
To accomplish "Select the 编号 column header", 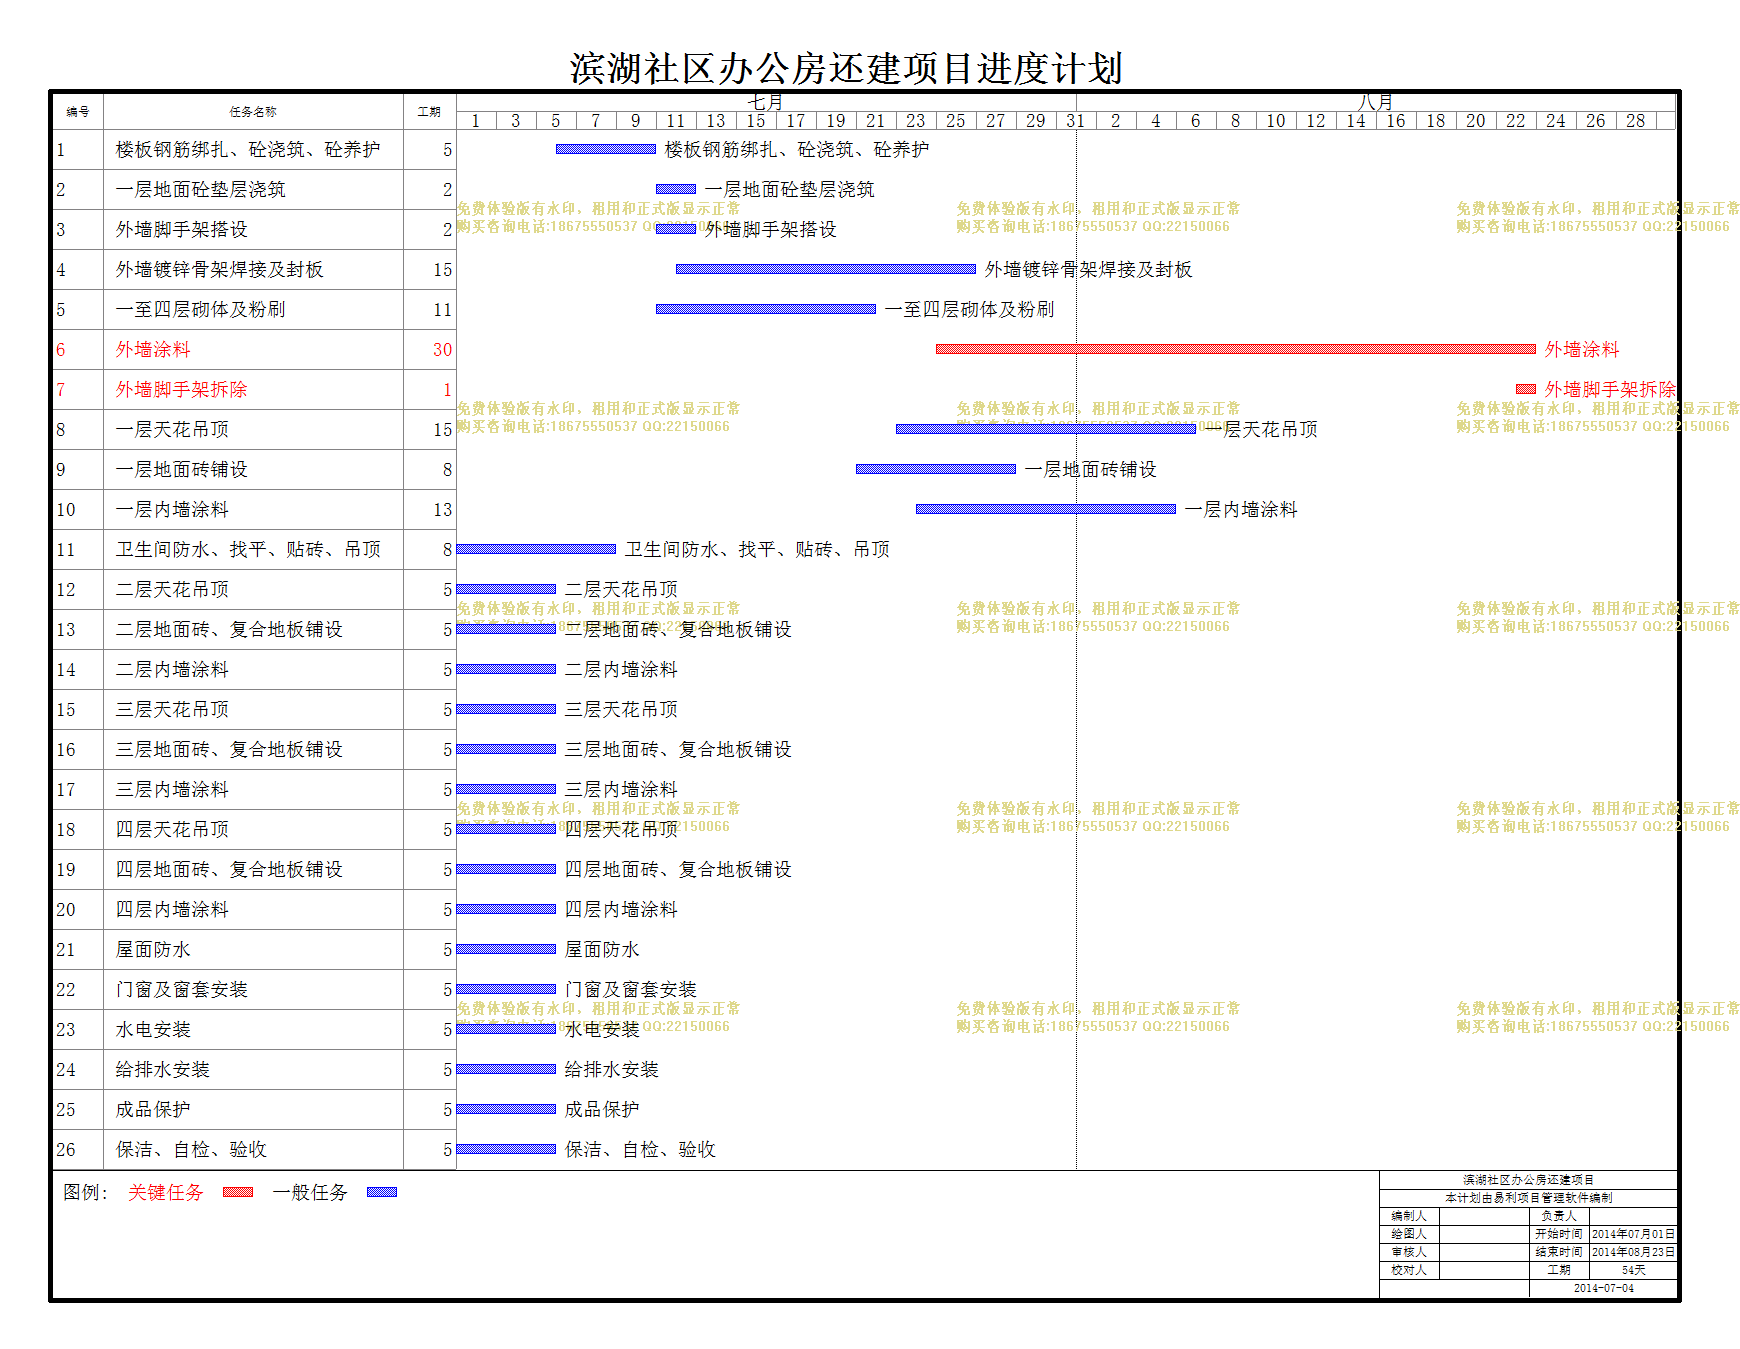I will [x=78, y=112].
